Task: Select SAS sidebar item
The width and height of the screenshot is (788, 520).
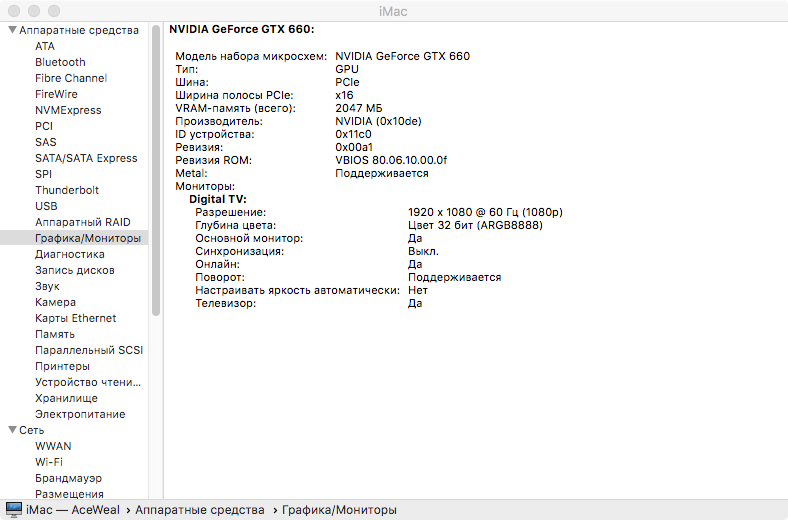Action: tap(46, 142)
